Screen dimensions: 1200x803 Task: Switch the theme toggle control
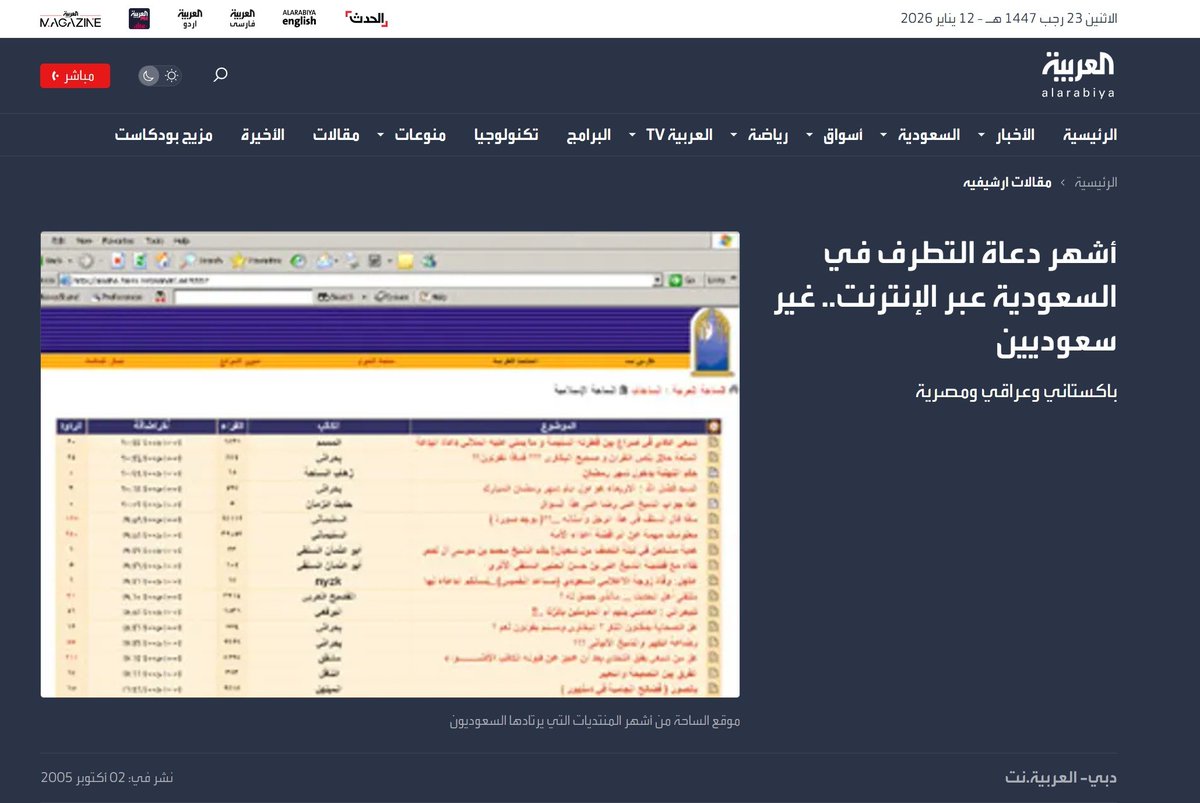[160, 75]
